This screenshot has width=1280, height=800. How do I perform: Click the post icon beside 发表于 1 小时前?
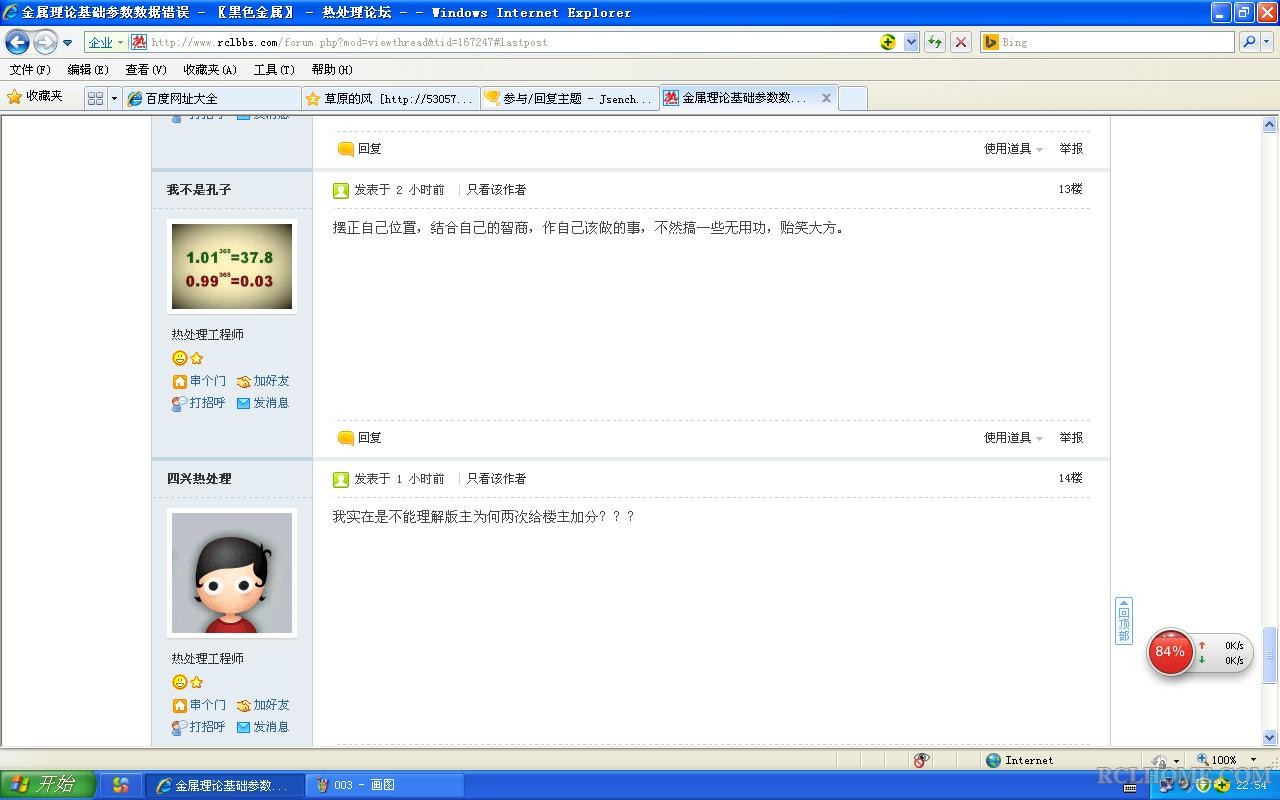click(341, 479)
